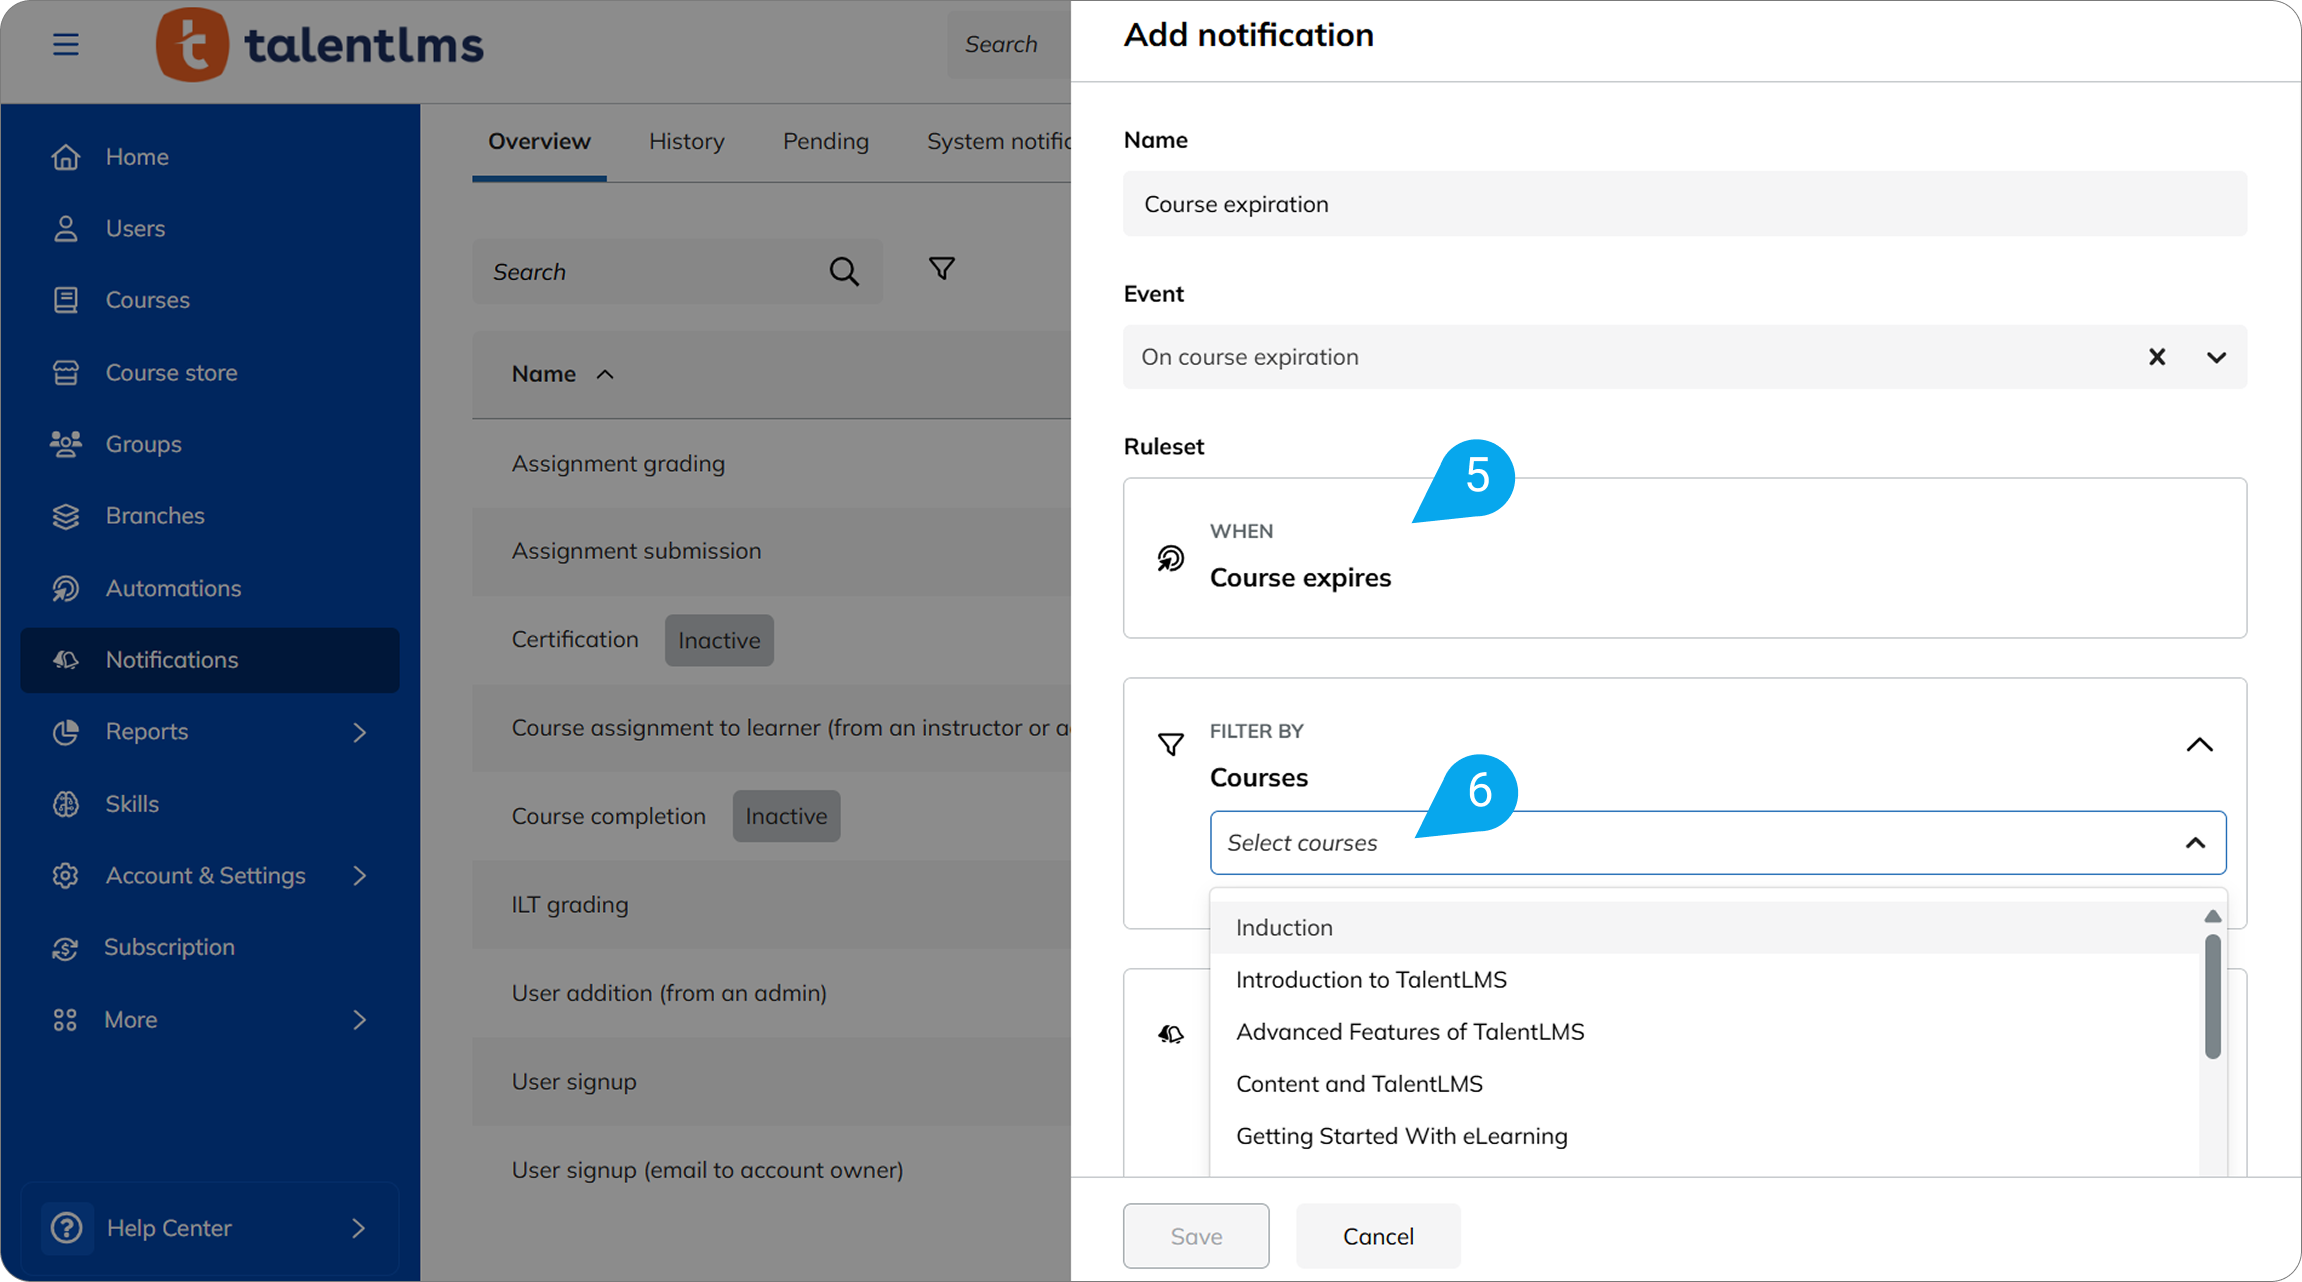The width and height of the screenshot is (2302, 1282).
Task: Go to Course store
Action: pyautogui.click(x=171, y=373)
